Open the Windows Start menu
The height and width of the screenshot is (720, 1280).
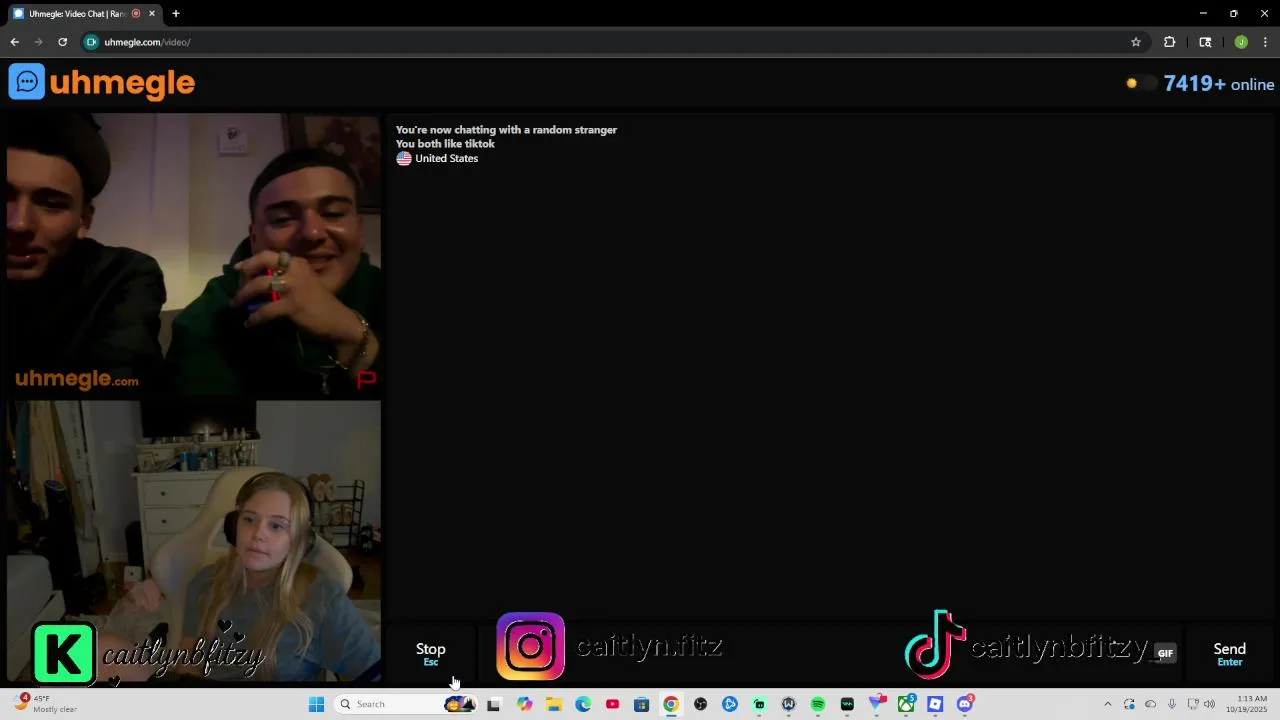tap(316, 704)
